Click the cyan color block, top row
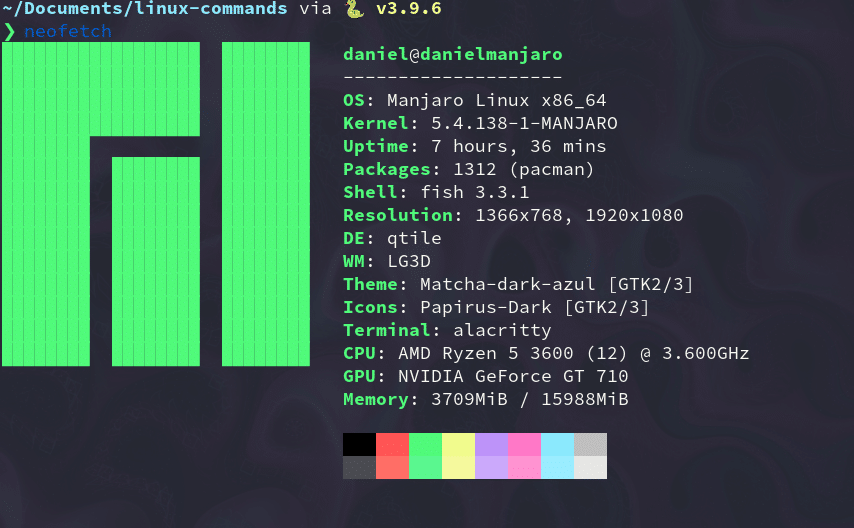 [x=557, y=445]
